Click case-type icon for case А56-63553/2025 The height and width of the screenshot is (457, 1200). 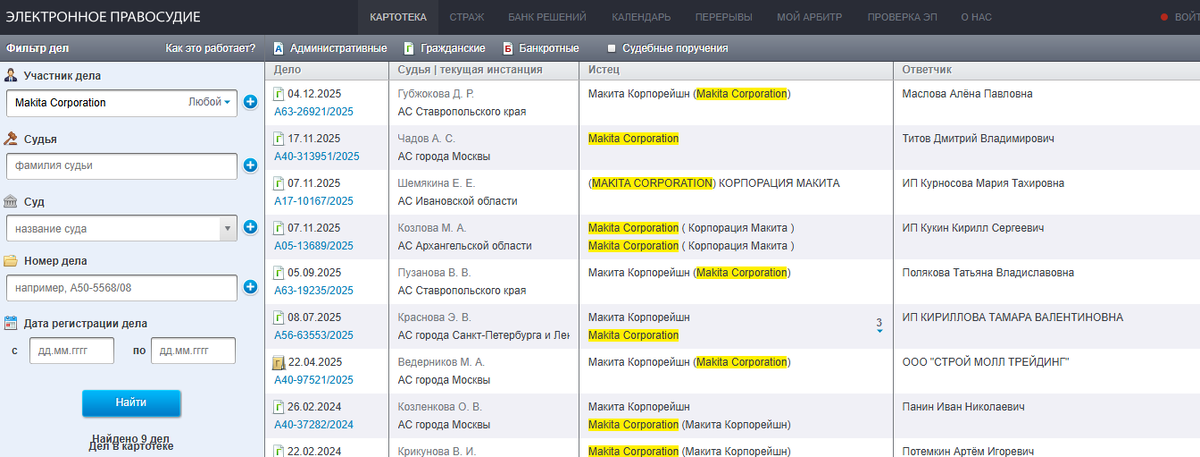pyautogui.click(x=279, y=318)
